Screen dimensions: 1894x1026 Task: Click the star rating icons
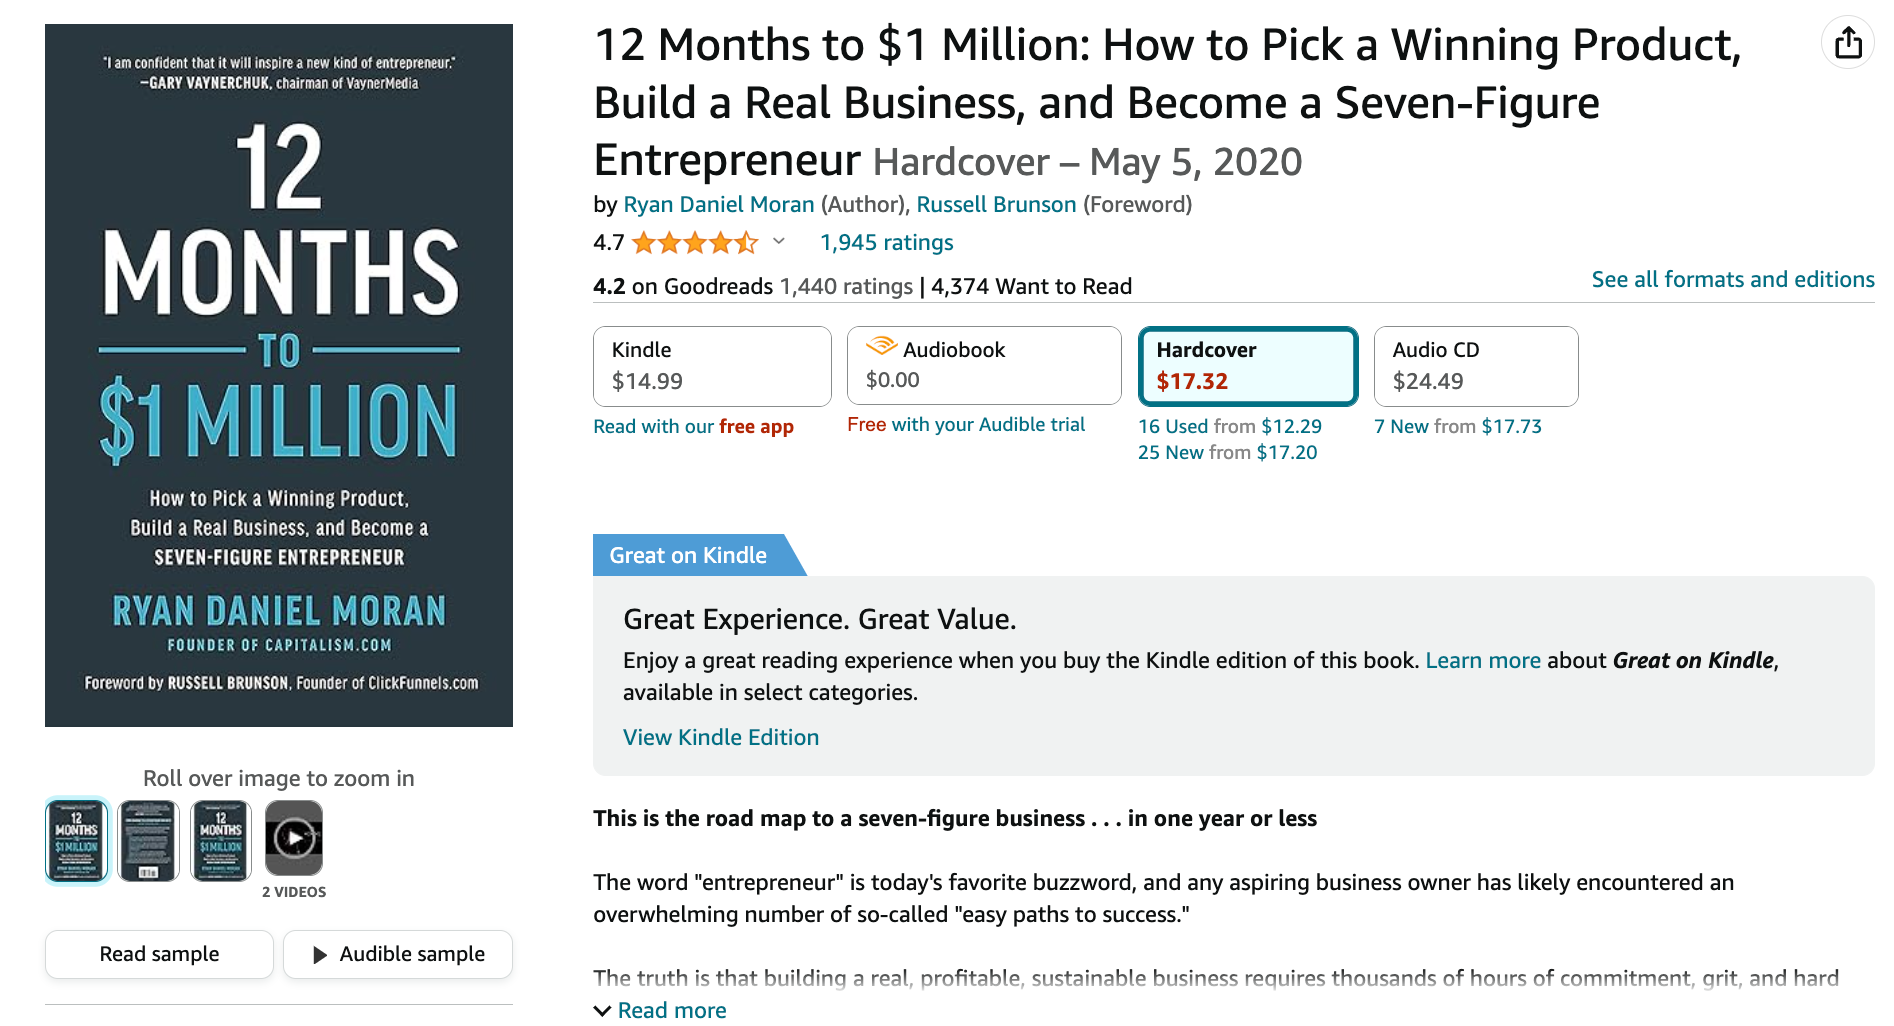[695, 242]
